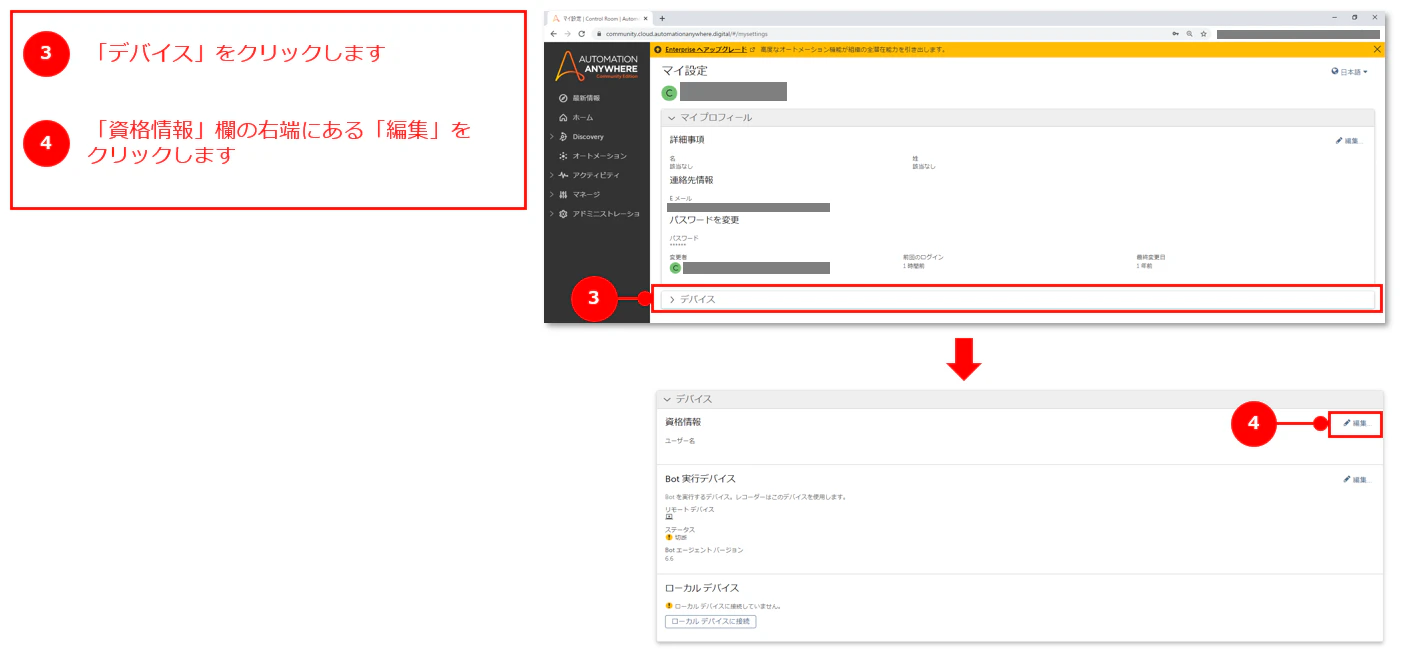This screenshot has width=1404, height=660.
Task: Open オートメーション in the sidebar
Action: (x=593, y=156)
